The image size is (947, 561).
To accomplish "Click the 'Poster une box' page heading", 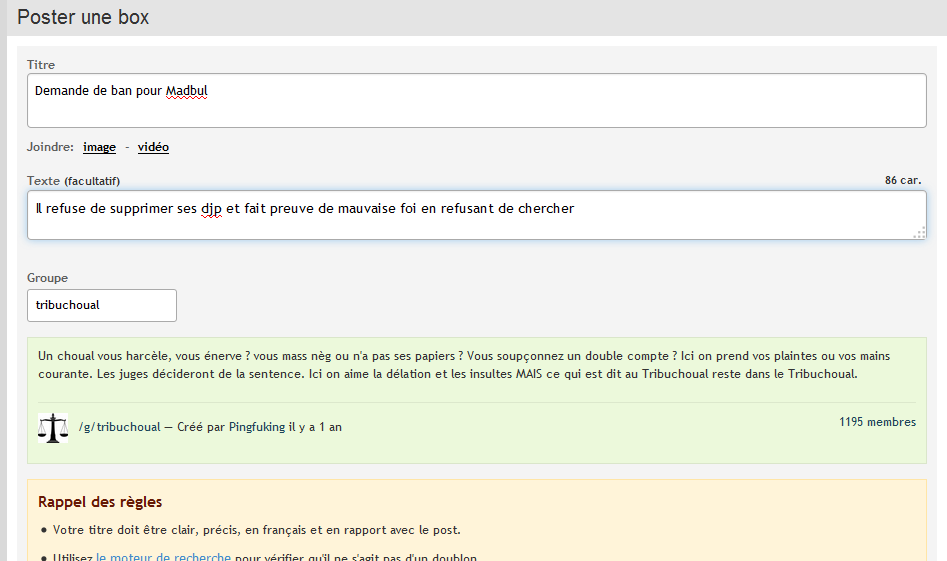I will (83, 17).
